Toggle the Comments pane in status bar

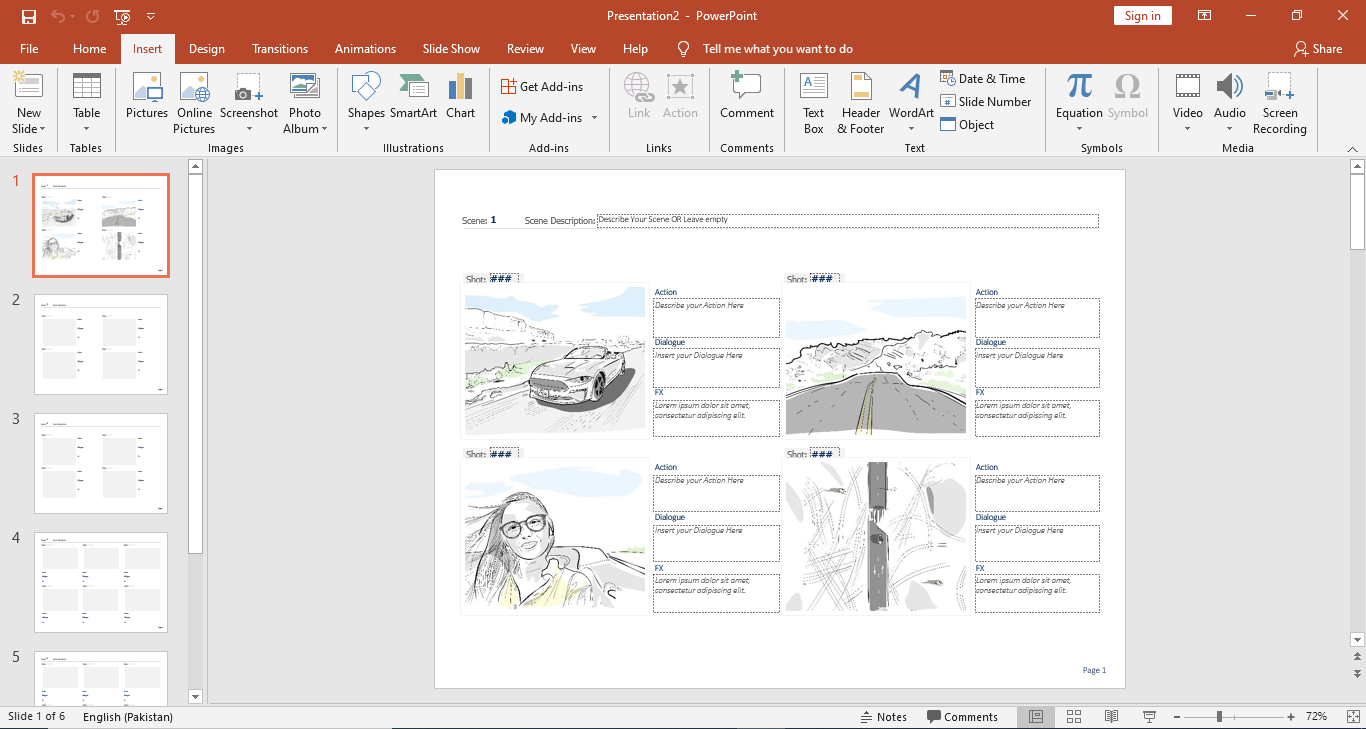click(962, 717)
